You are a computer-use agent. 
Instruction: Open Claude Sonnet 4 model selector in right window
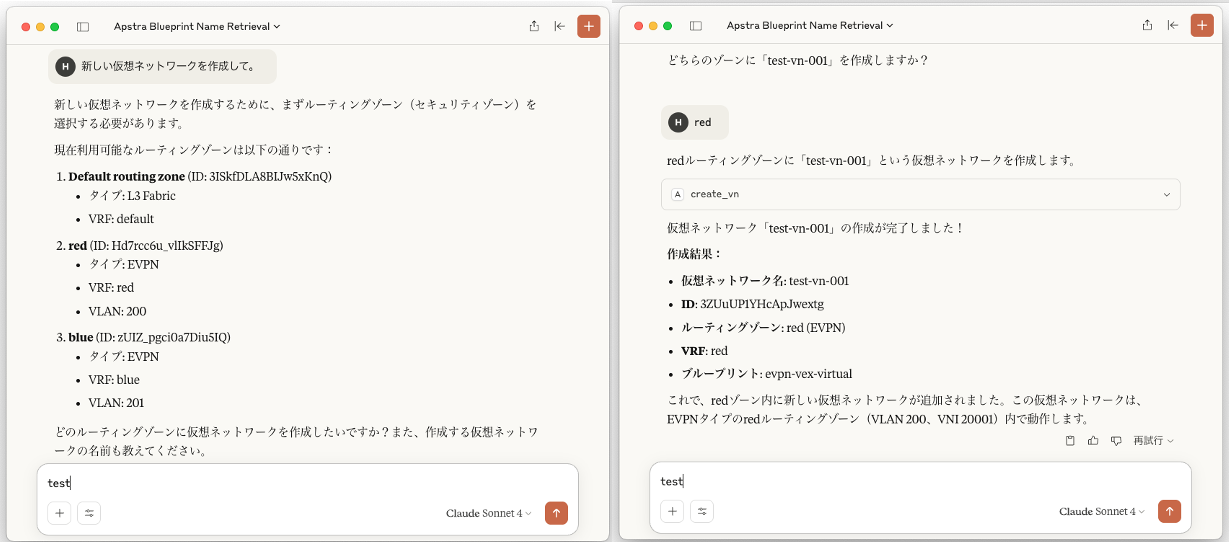1103,512
